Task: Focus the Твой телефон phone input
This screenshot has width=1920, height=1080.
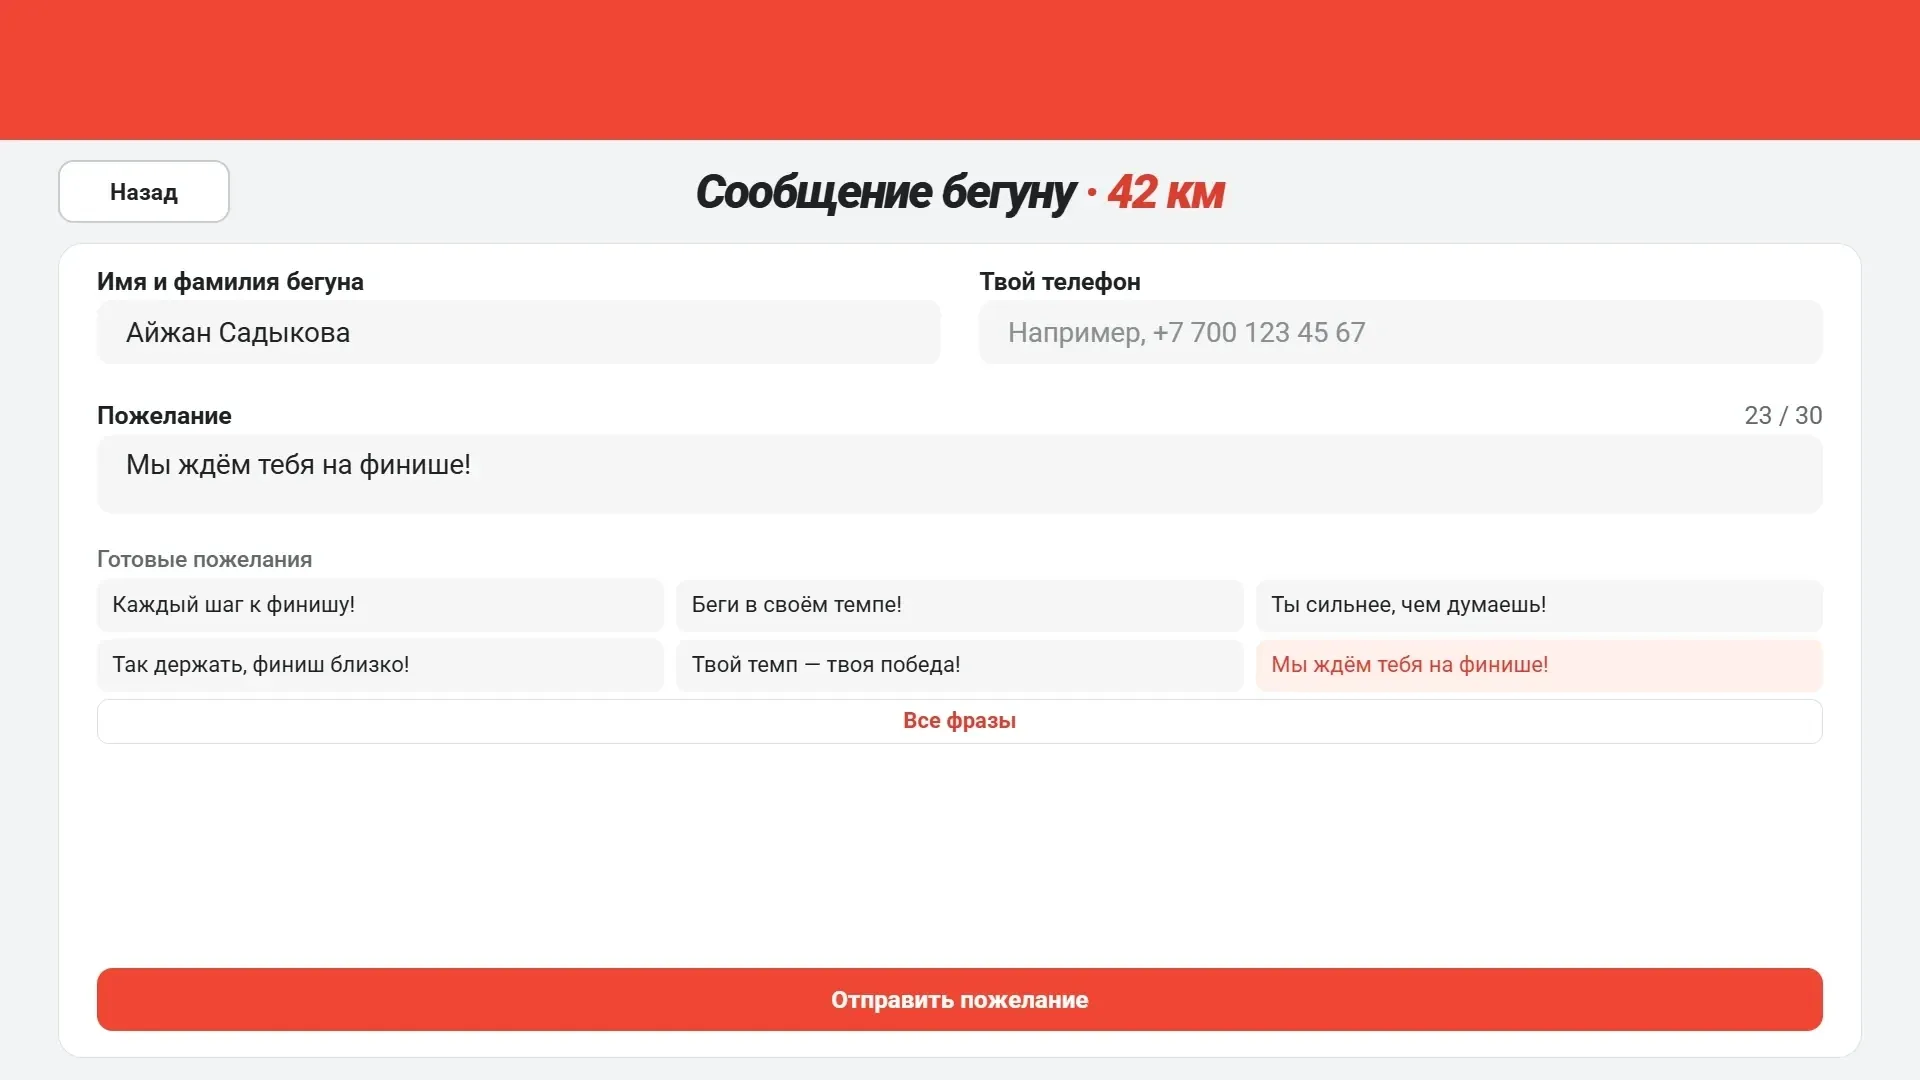Action: click(x=1400, y=332)
